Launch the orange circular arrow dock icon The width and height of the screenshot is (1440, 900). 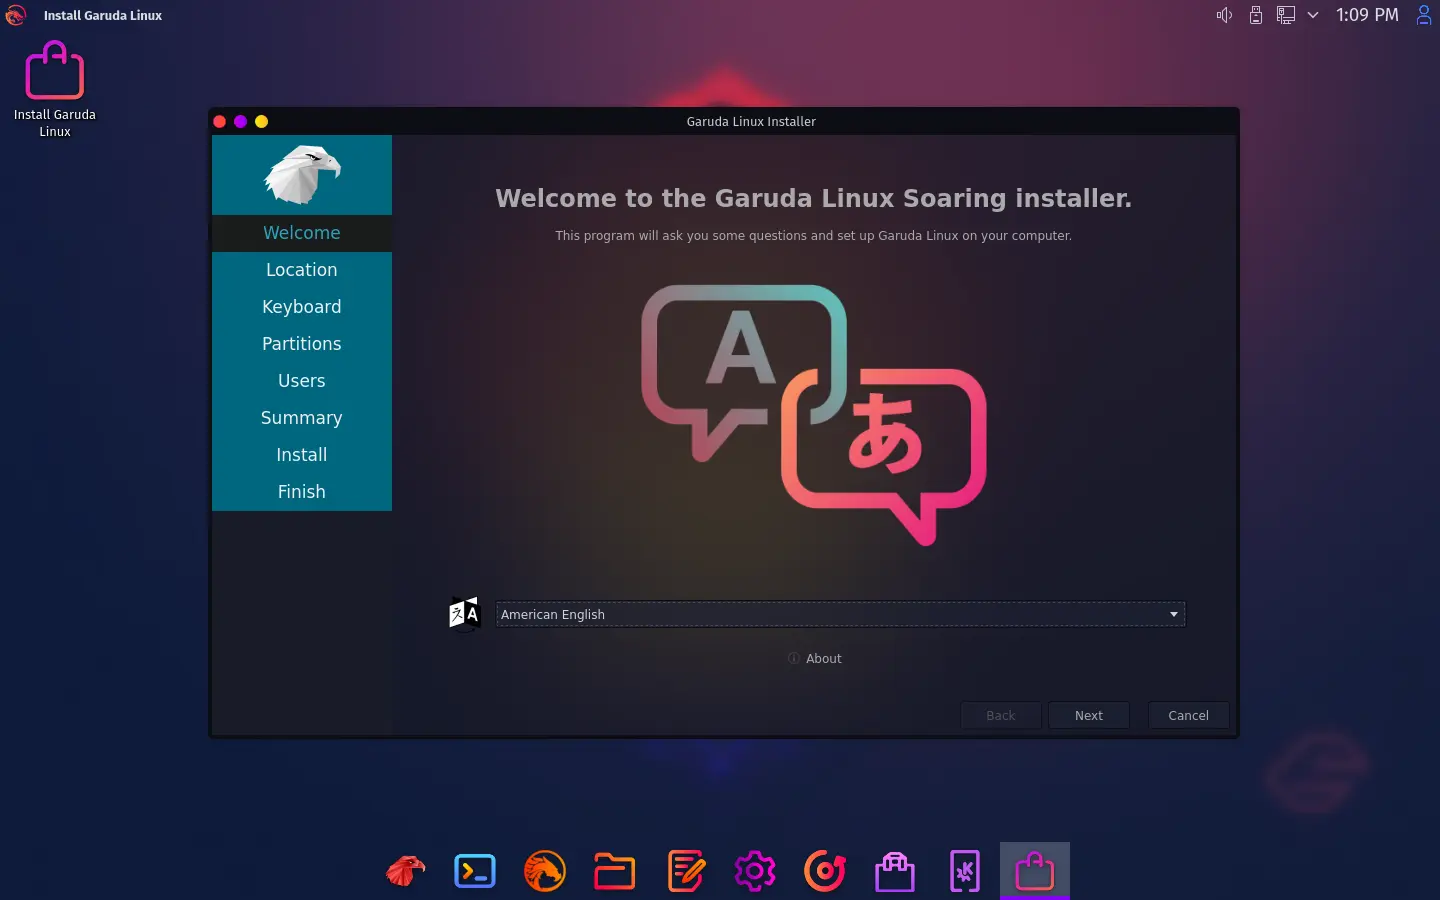point(825,871)
